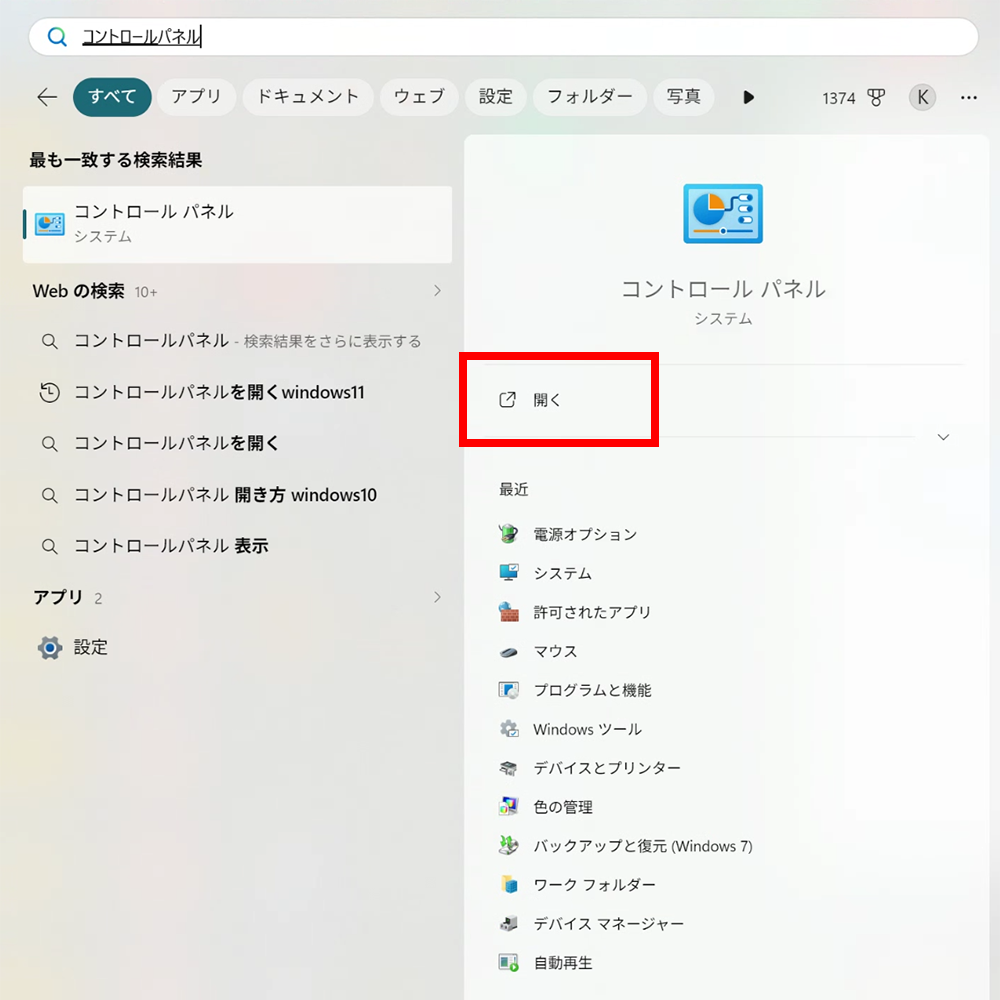This screenshot has height=1000, width=1000.
Task: Click the デバイスとプリンター icon
Action: coord(508,768)
